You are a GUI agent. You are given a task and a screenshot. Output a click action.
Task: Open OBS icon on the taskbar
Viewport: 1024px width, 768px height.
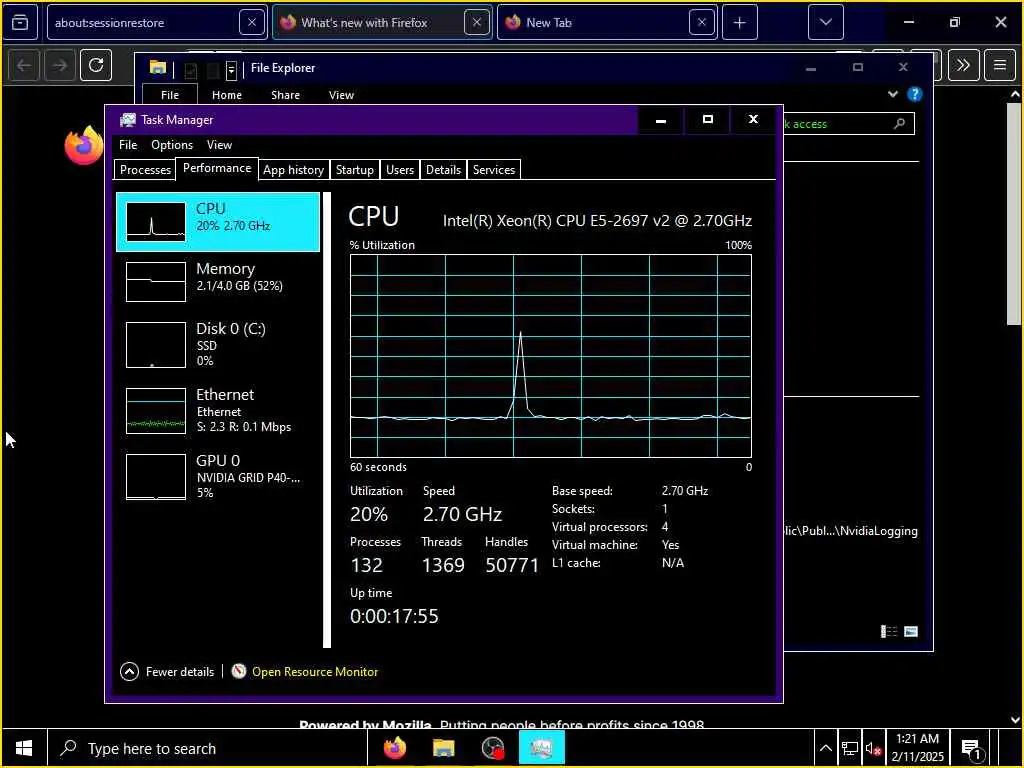[492, 748]
